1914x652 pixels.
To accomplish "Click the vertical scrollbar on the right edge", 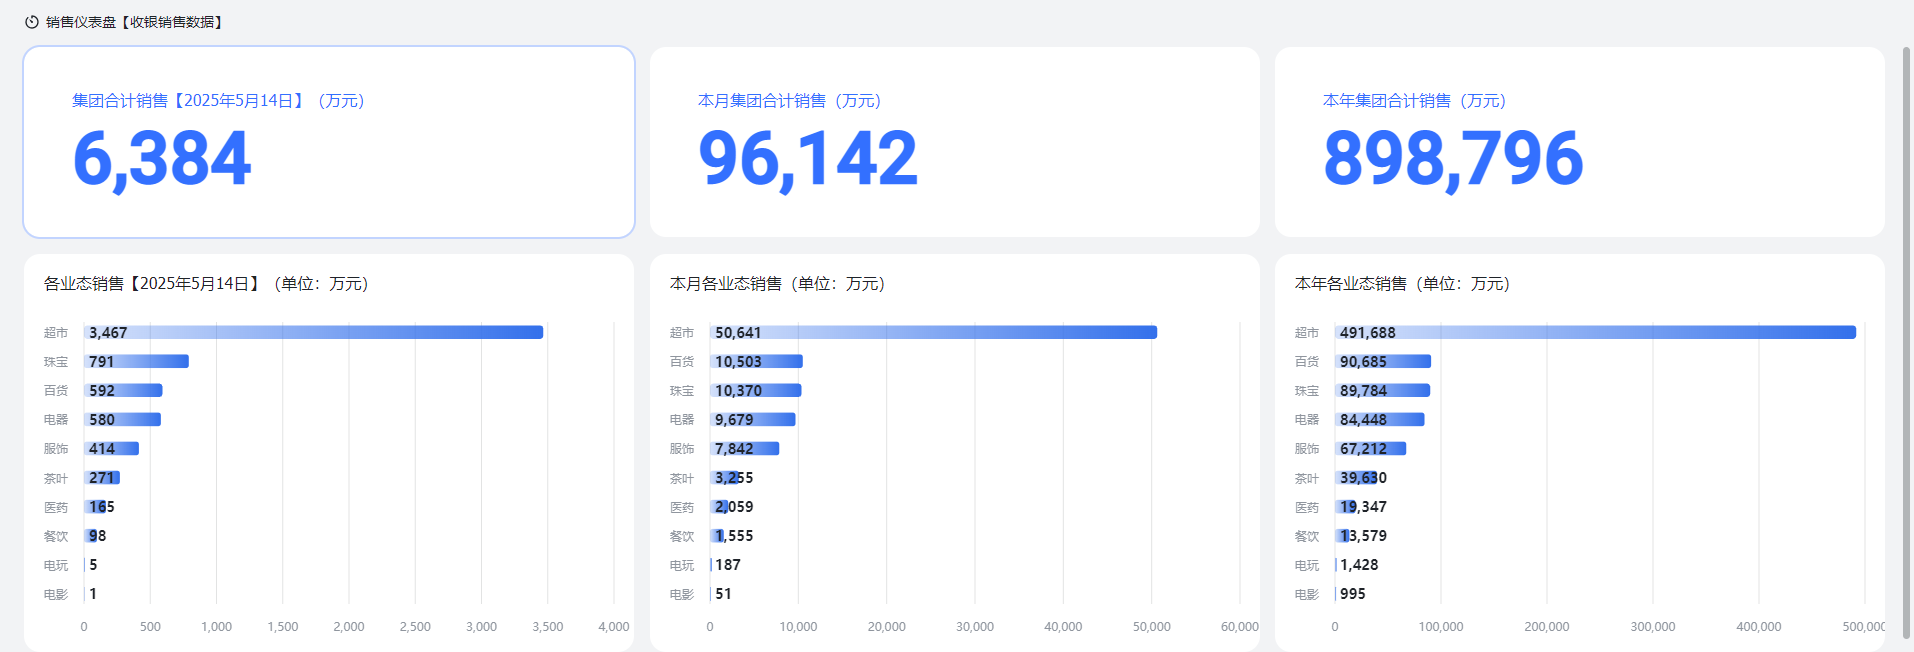I will (x=1906, y=340).
